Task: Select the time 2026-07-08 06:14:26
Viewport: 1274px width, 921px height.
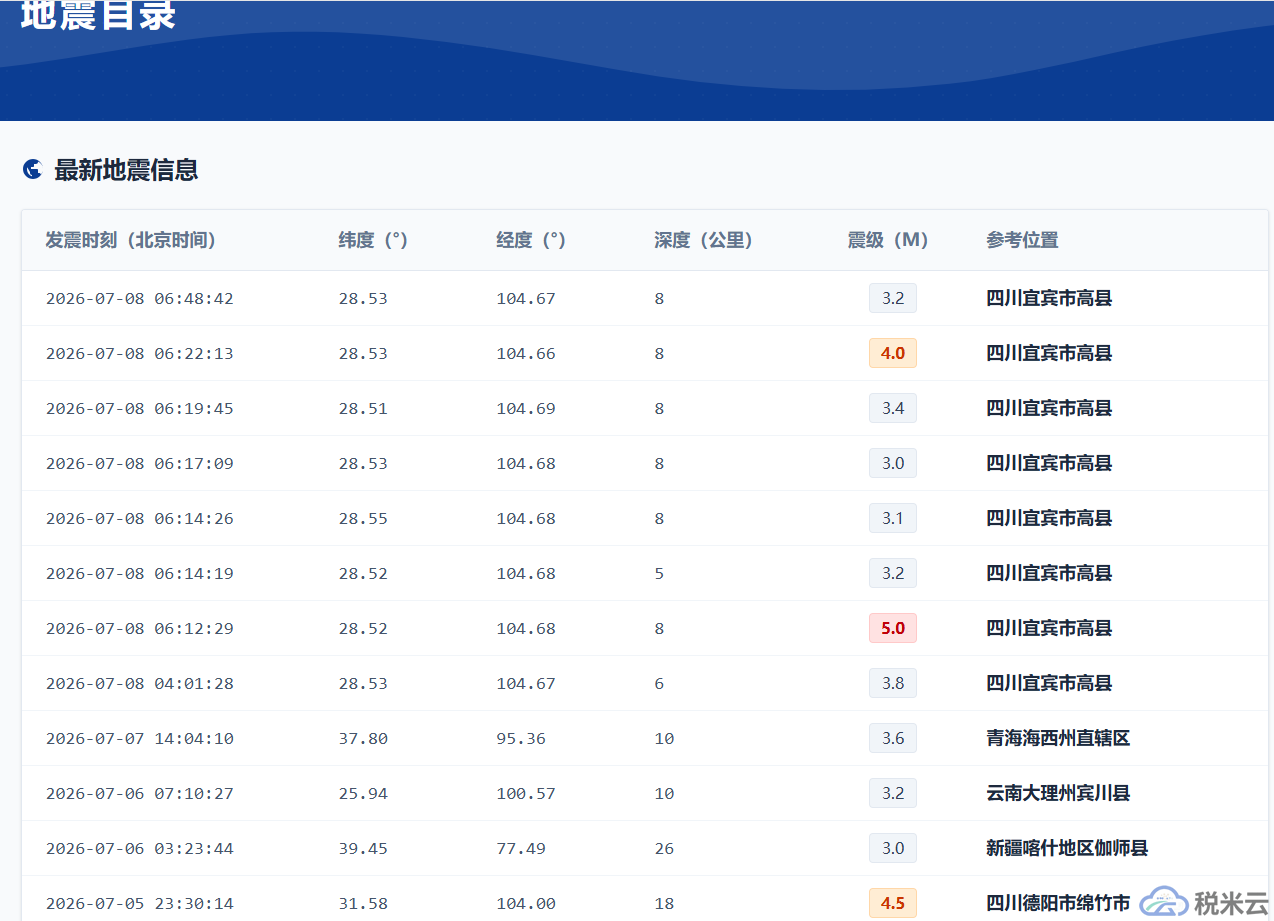Action: [x=140, y=519]
